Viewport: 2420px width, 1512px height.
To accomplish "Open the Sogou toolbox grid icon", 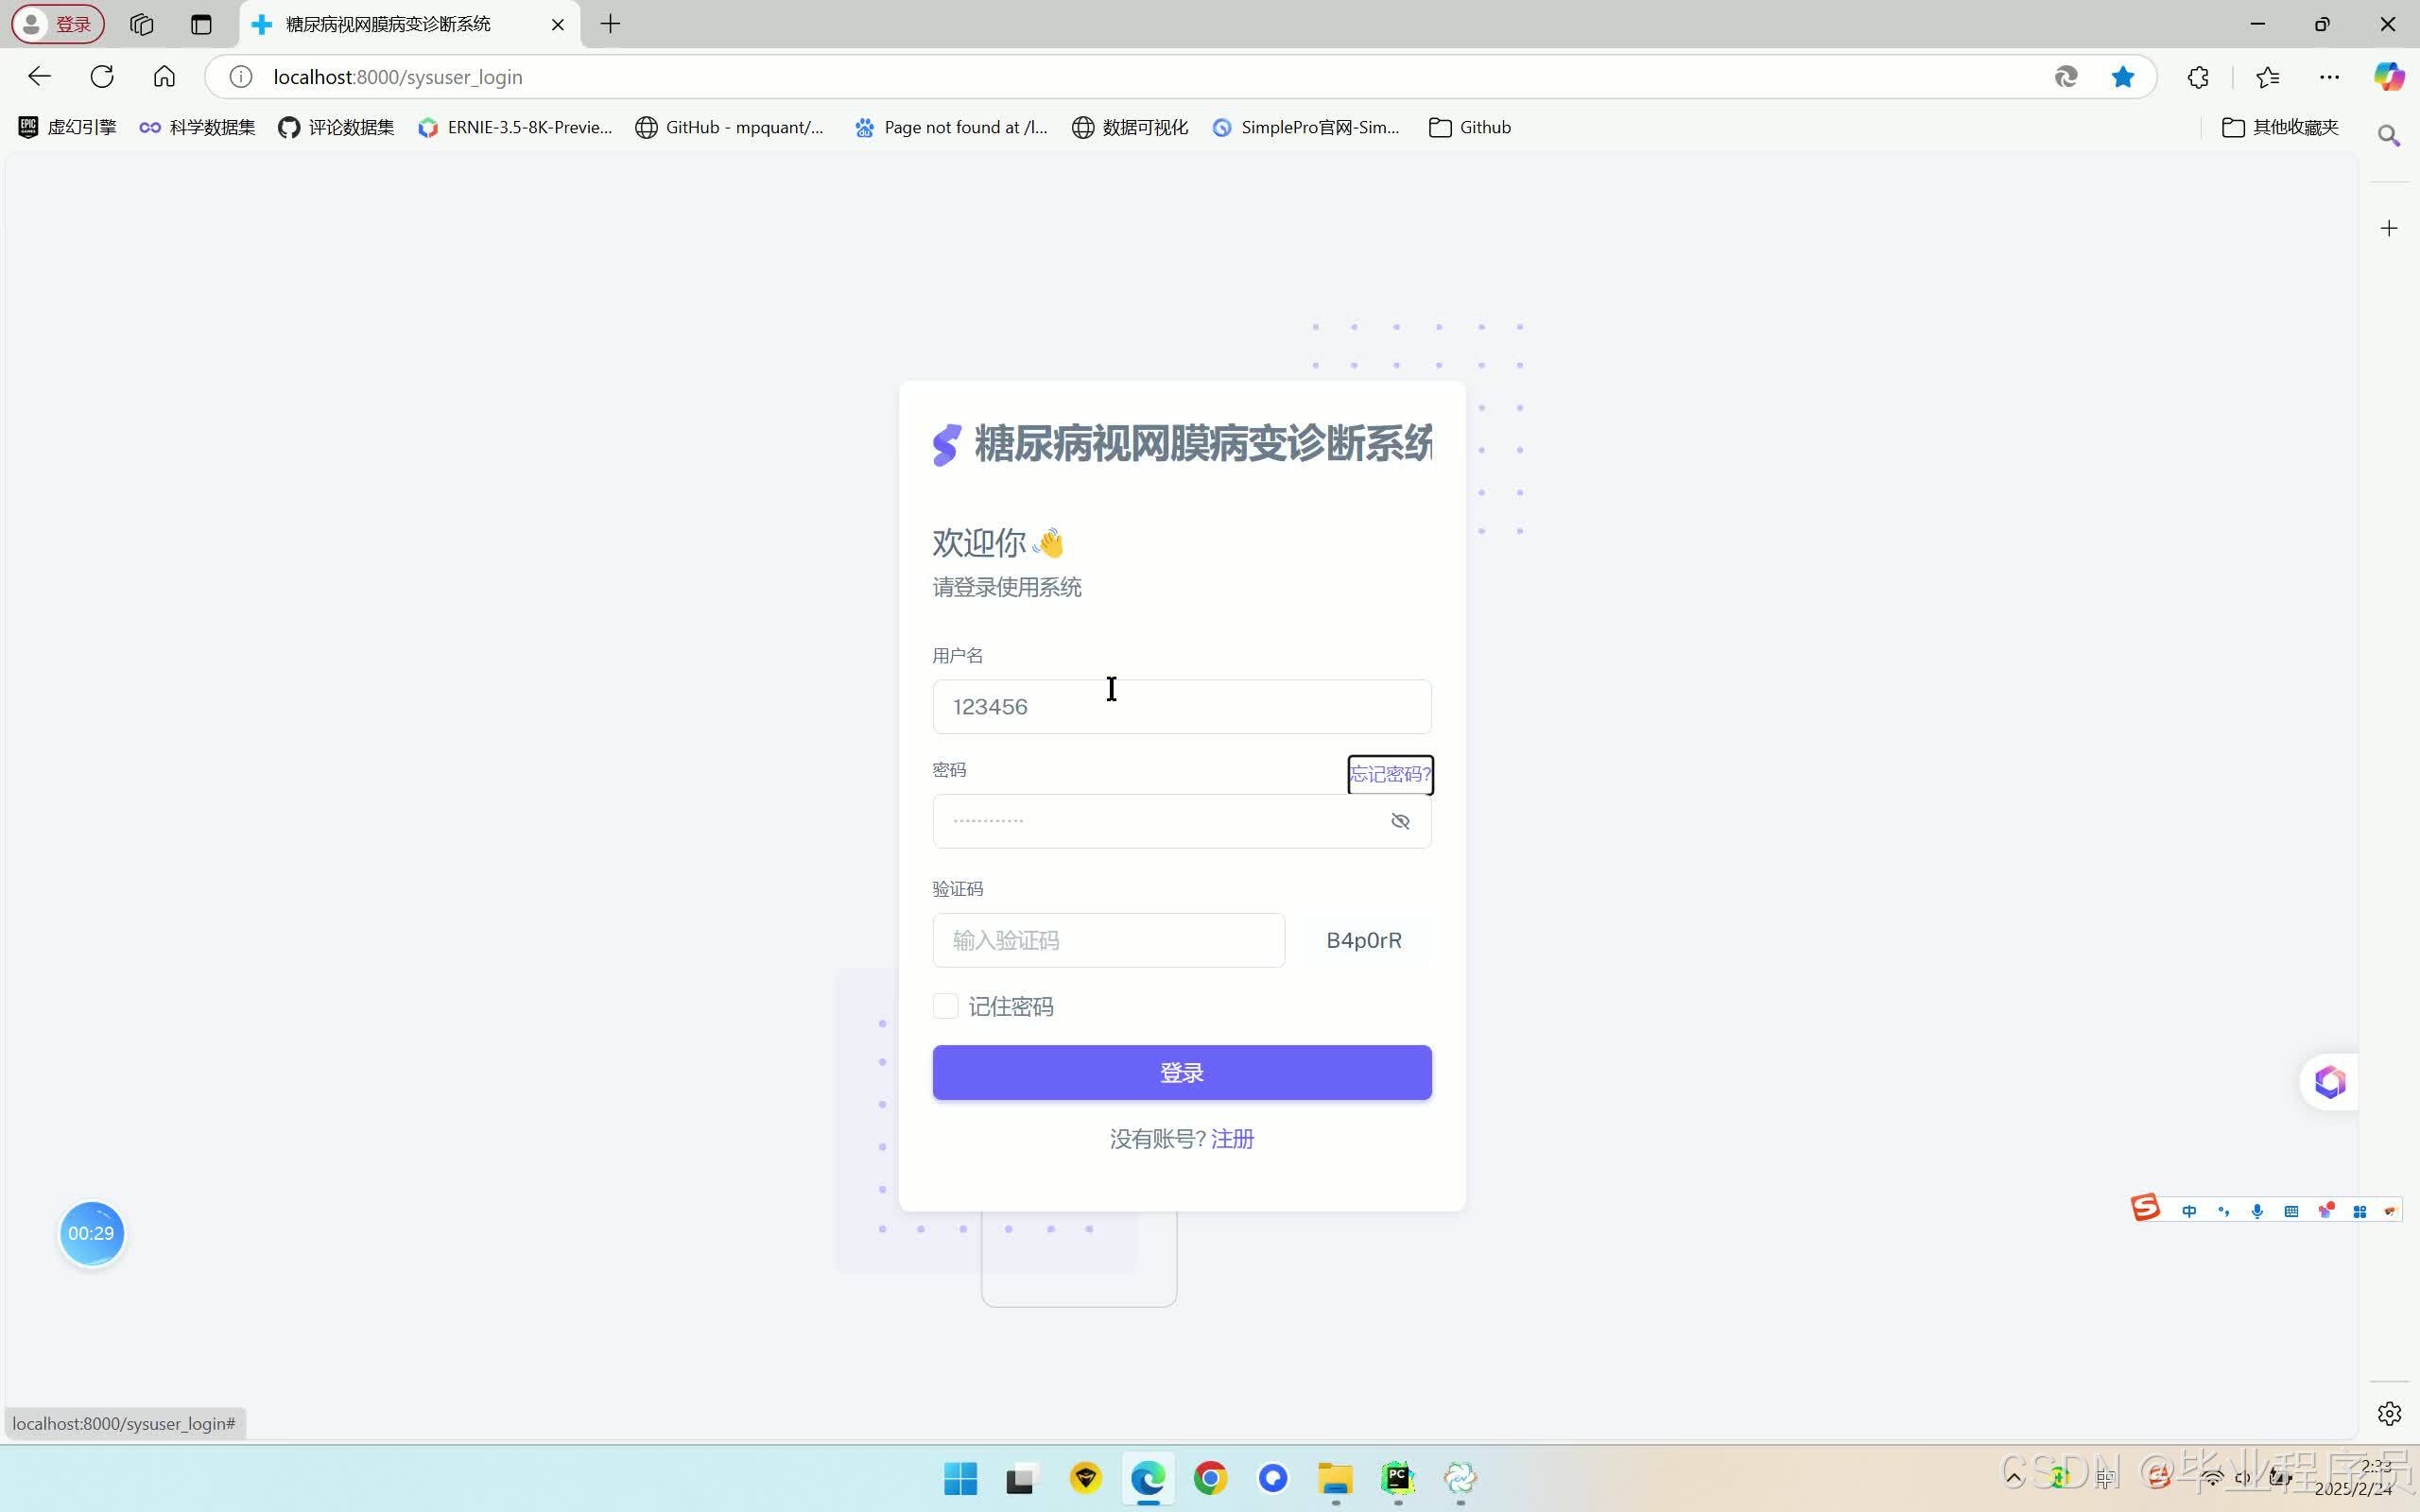I will (2359, 1211).
